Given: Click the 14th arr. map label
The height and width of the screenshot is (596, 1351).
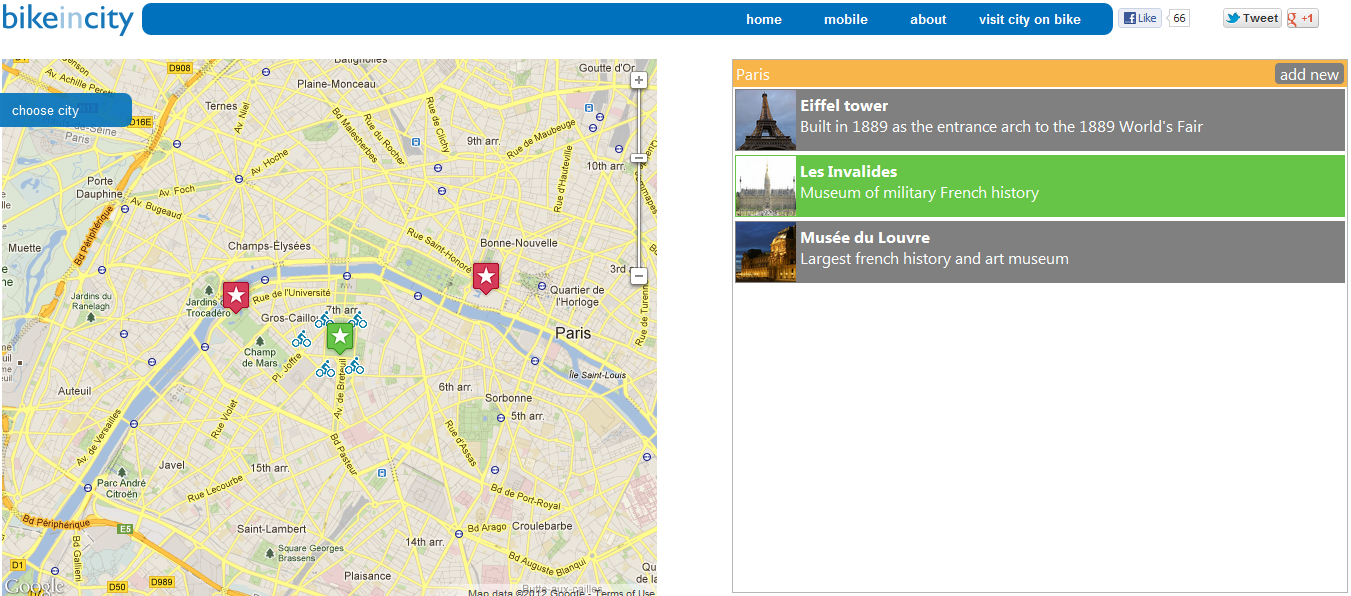Looking at the screenshot, I should pos(425,542).
